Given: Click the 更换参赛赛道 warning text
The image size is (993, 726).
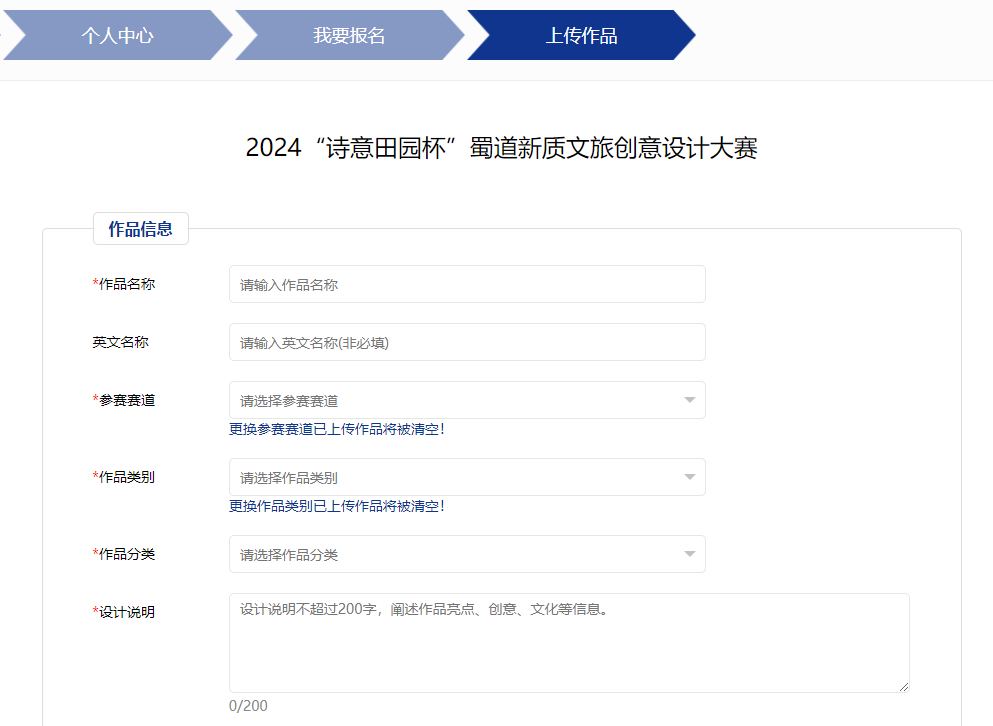Looking at the screenshot, I should coord(337,429).
